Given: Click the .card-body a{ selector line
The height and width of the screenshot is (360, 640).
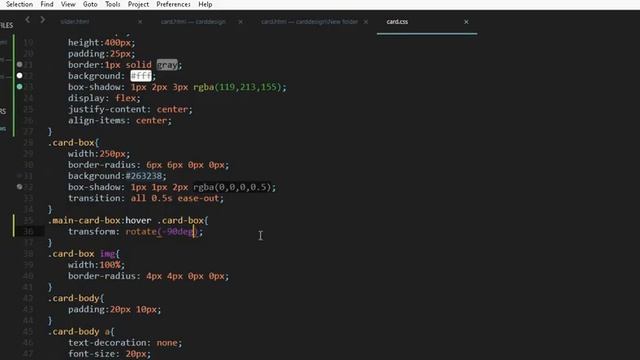Looking at the screenshot, I should click(x=81, y=332).
